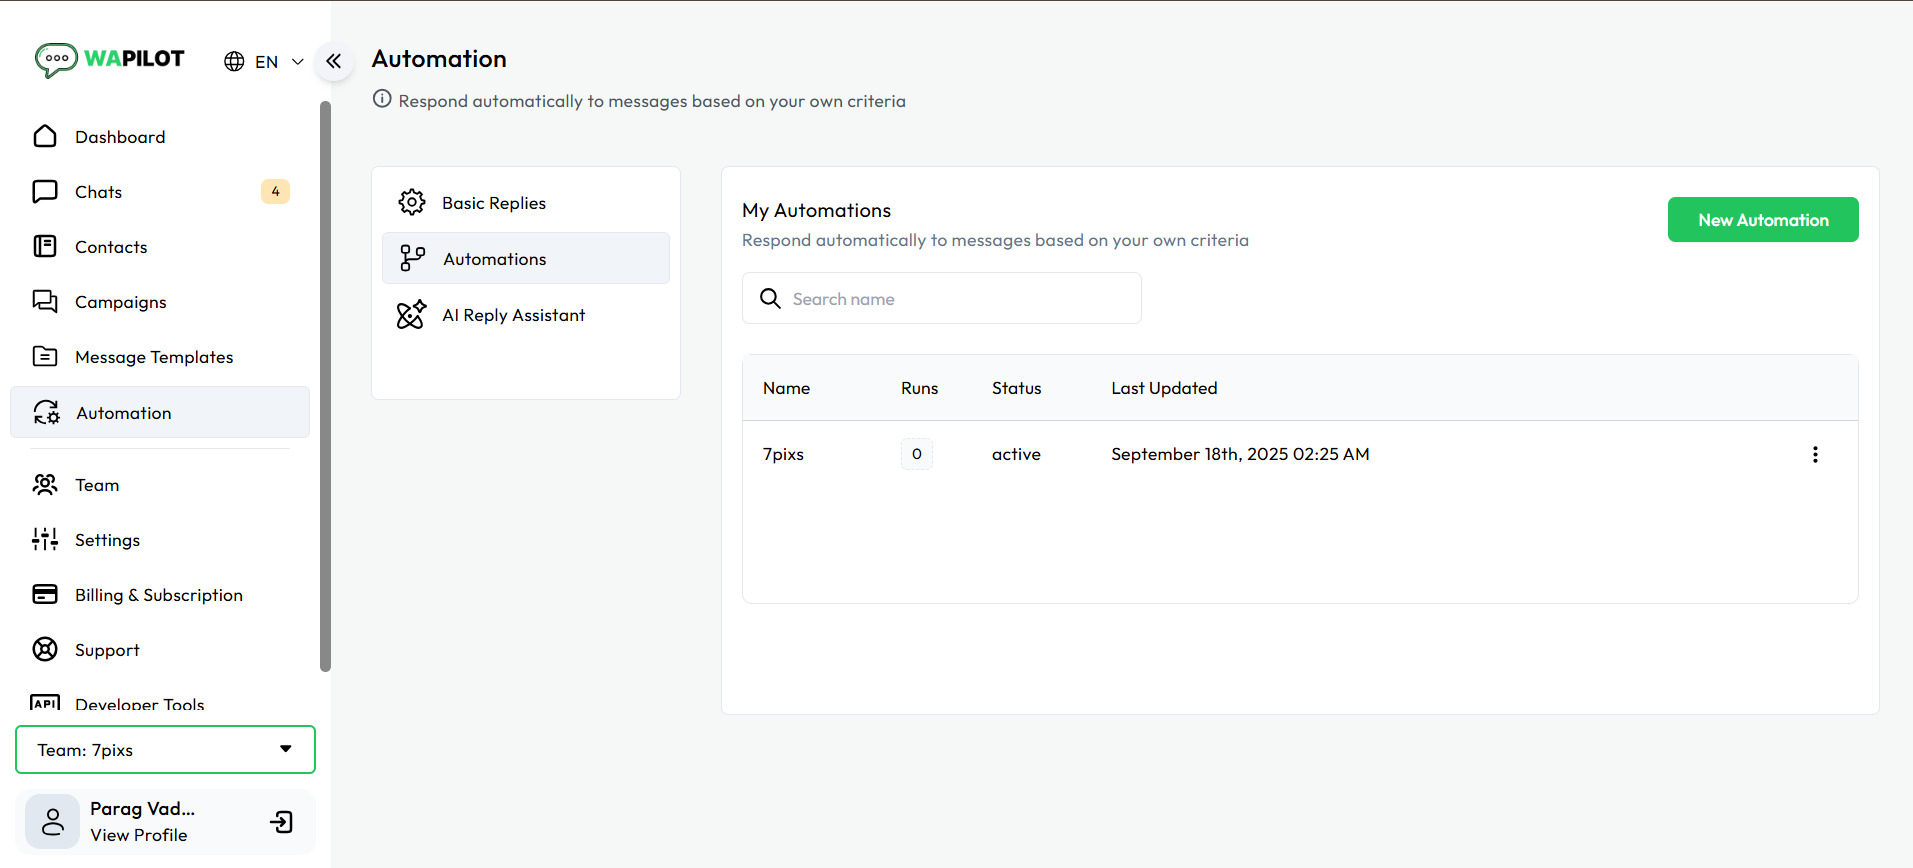Click the Message Templates icon
Viewport: 1913px width, 868px height.
(x=45, y=356)
